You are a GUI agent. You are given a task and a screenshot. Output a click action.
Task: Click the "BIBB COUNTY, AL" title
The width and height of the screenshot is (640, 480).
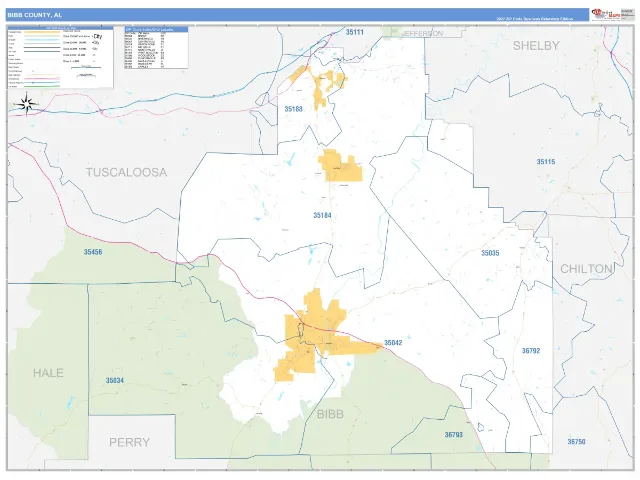click(35, 15)
